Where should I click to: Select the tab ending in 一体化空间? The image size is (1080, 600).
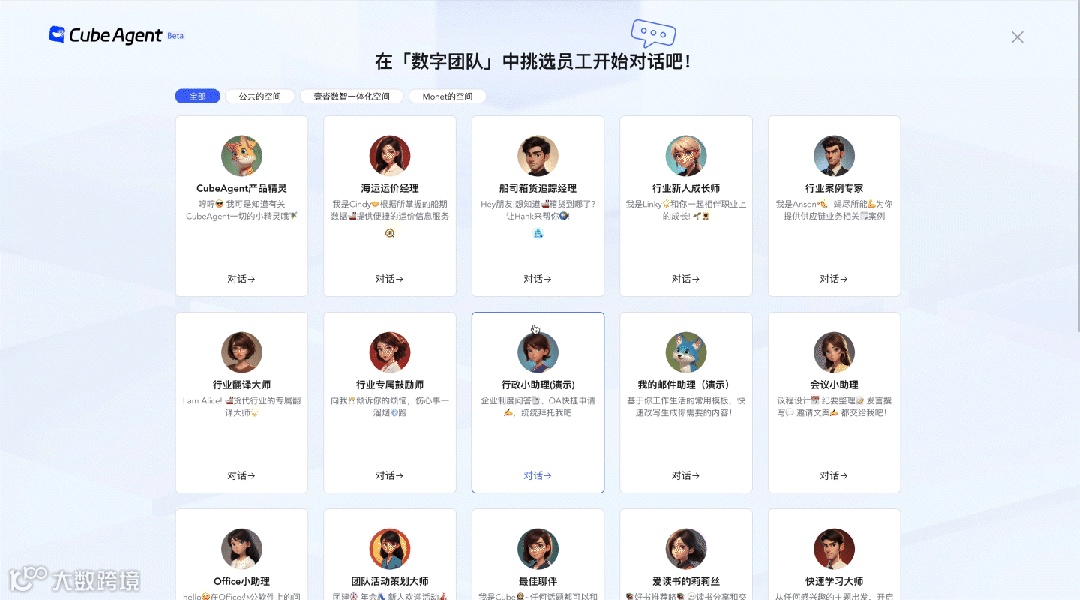pos(351,96)
